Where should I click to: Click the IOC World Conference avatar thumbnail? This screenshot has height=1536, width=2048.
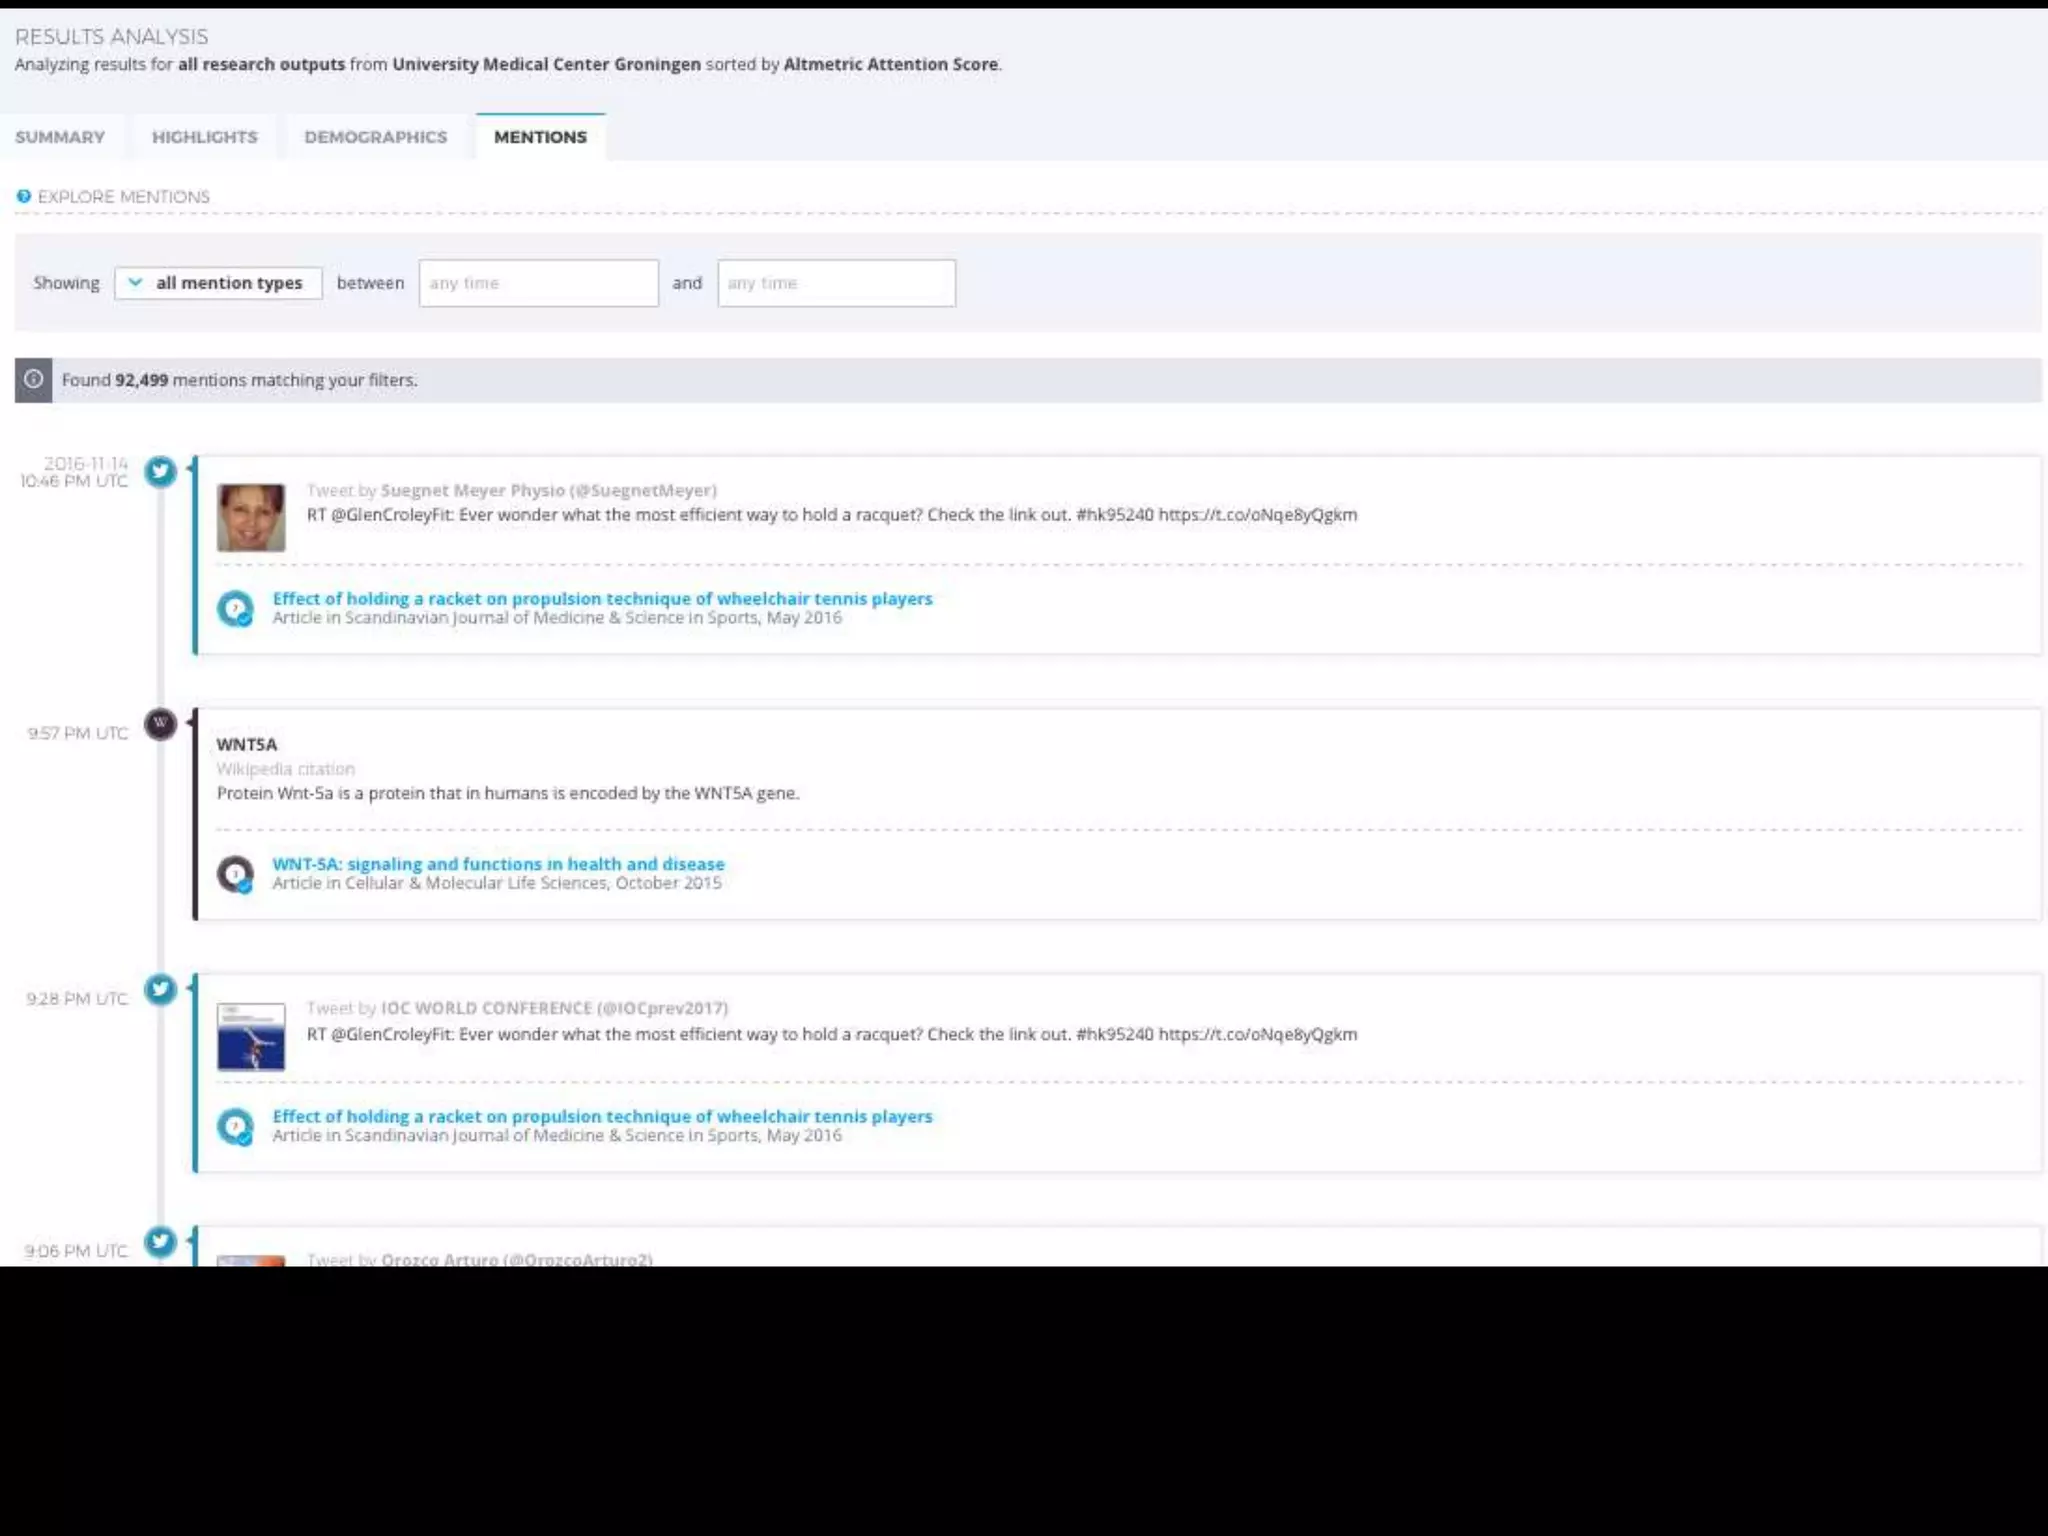[x=251, y=1036]
